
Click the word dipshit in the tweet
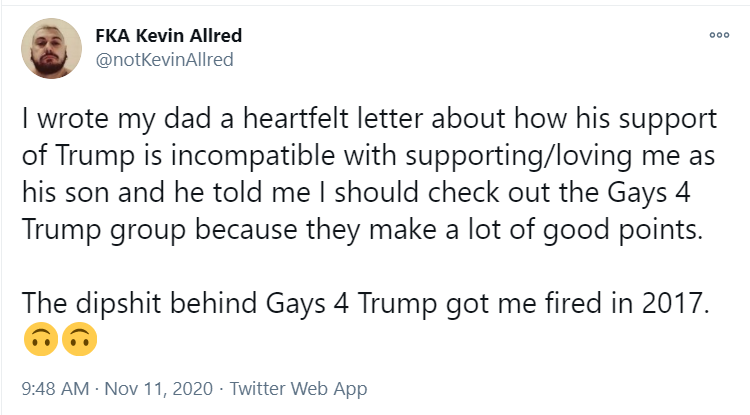coord(119,304)
